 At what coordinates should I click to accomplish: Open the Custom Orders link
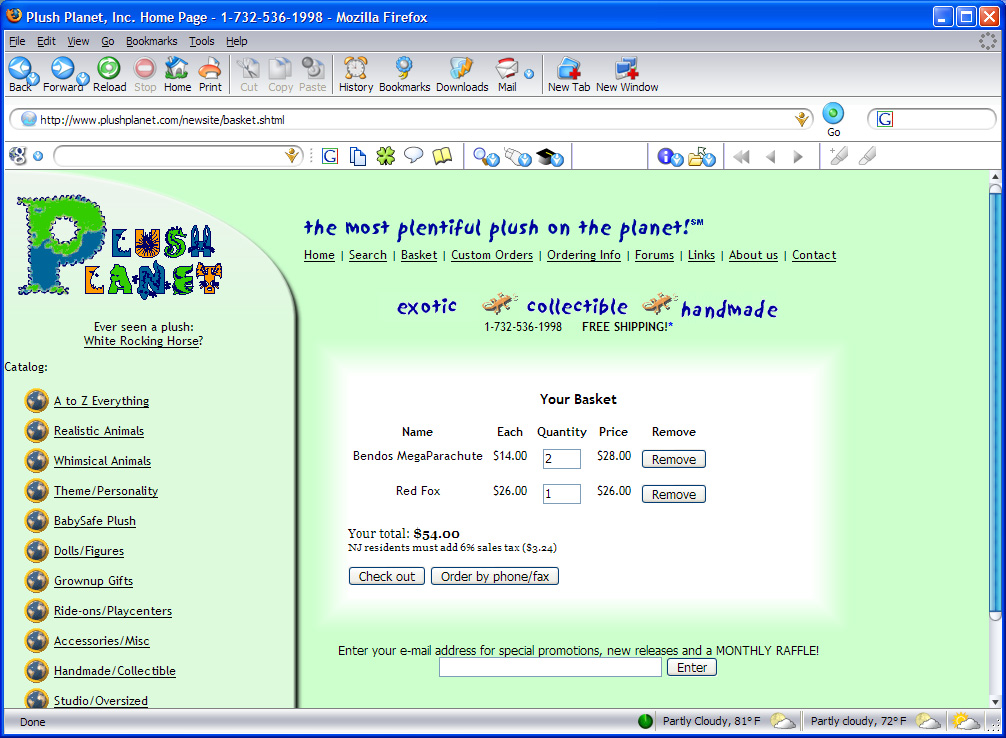492,255
